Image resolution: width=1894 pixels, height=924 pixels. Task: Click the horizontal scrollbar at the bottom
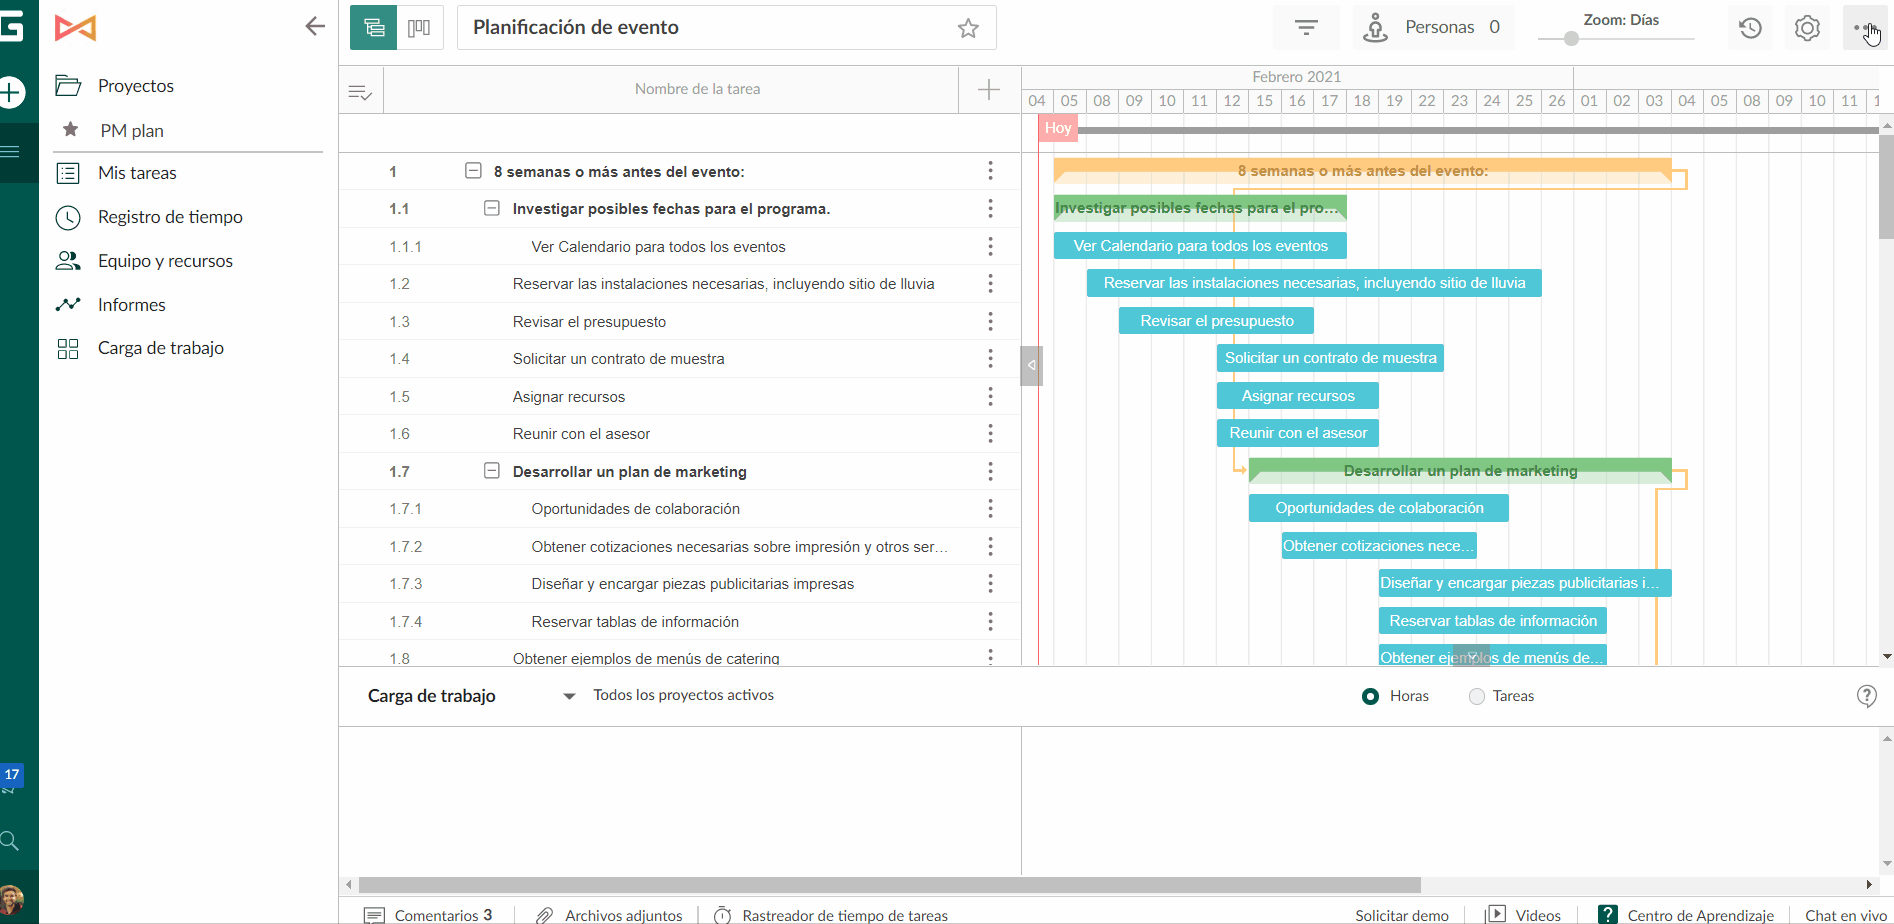[x=890, y=885]
